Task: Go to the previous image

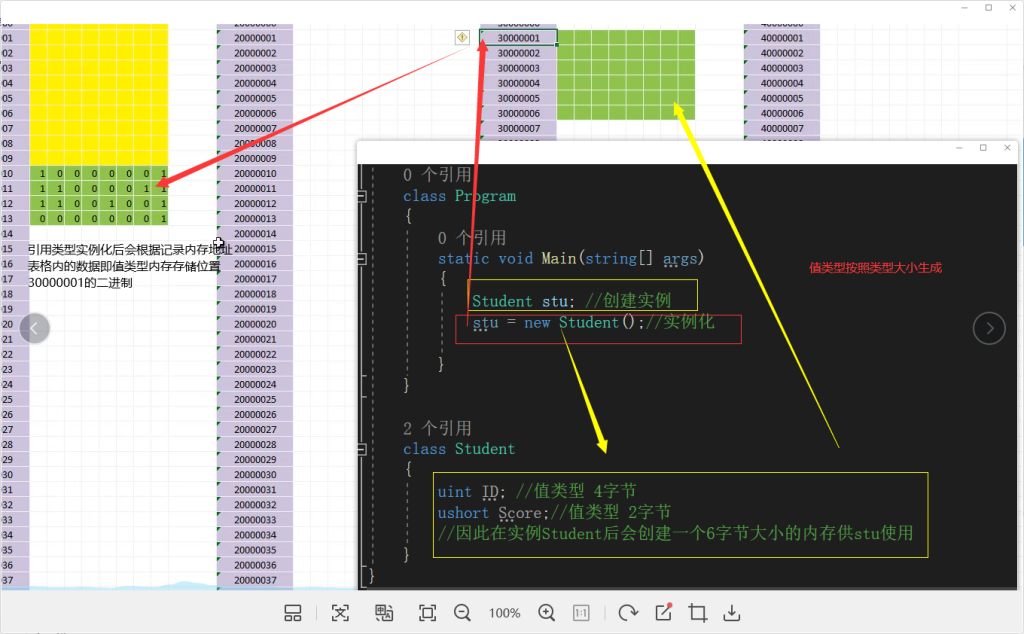Action: [35, 328]
